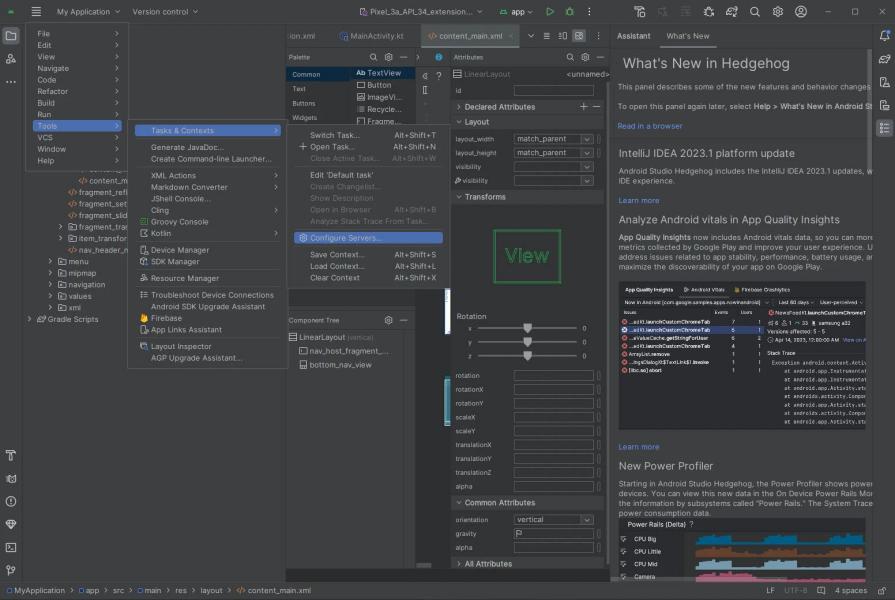Screen dimensions: 895x600
Task: Open the Git version control sidebar icon
Action: 11,570
